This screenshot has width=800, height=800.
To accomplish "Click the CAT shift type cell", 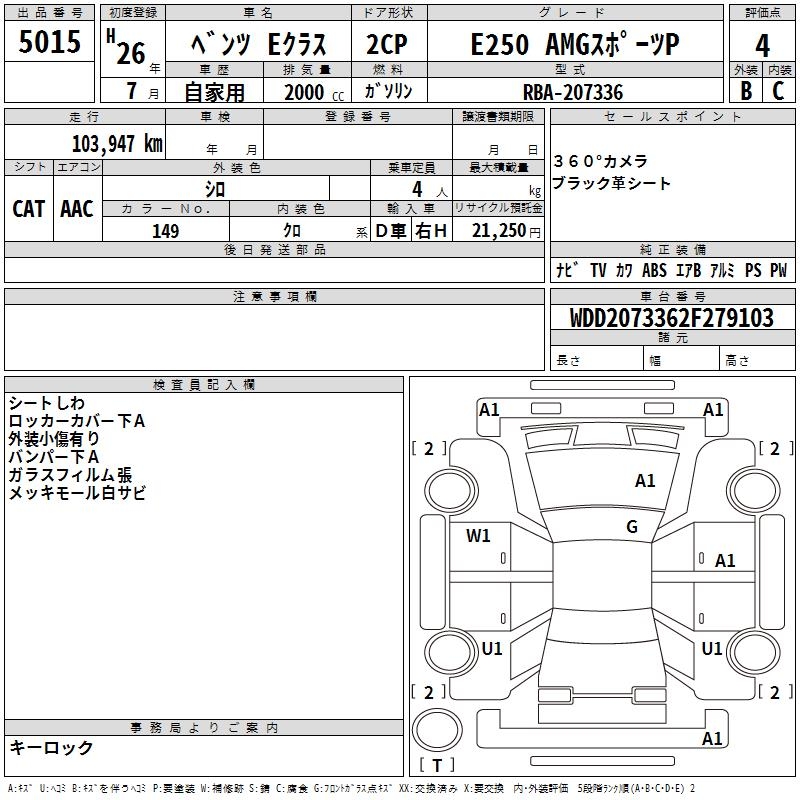I will click(x=29, y=208).
